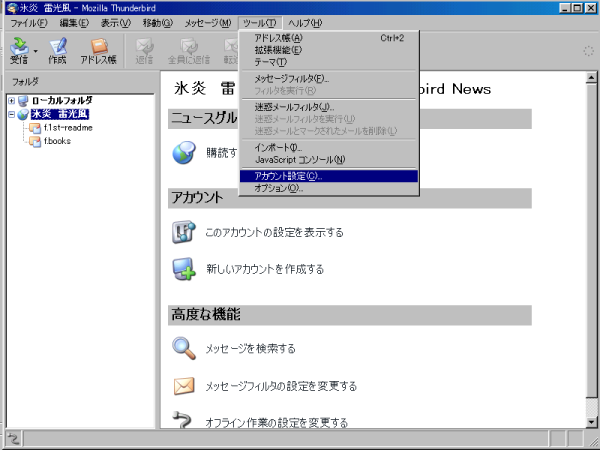
Task: Close the ツール(T) menu
Action: pyautogui.click(x=259, y=23)
